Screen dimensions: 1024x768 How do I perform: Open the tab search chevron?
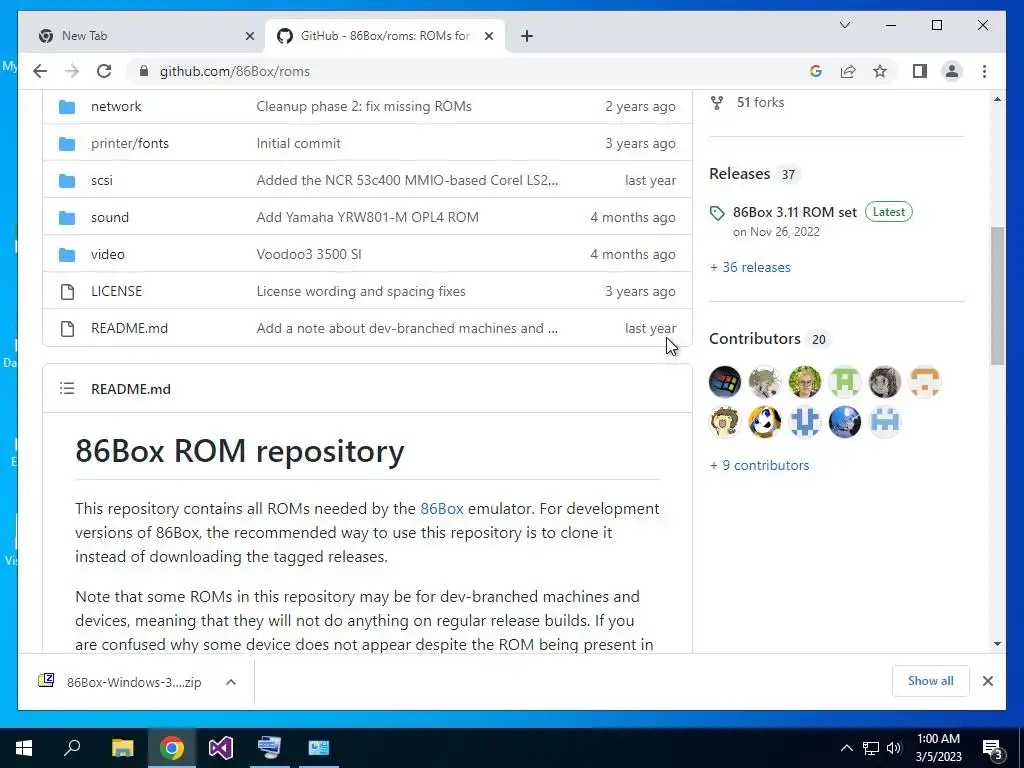[844, 25]
